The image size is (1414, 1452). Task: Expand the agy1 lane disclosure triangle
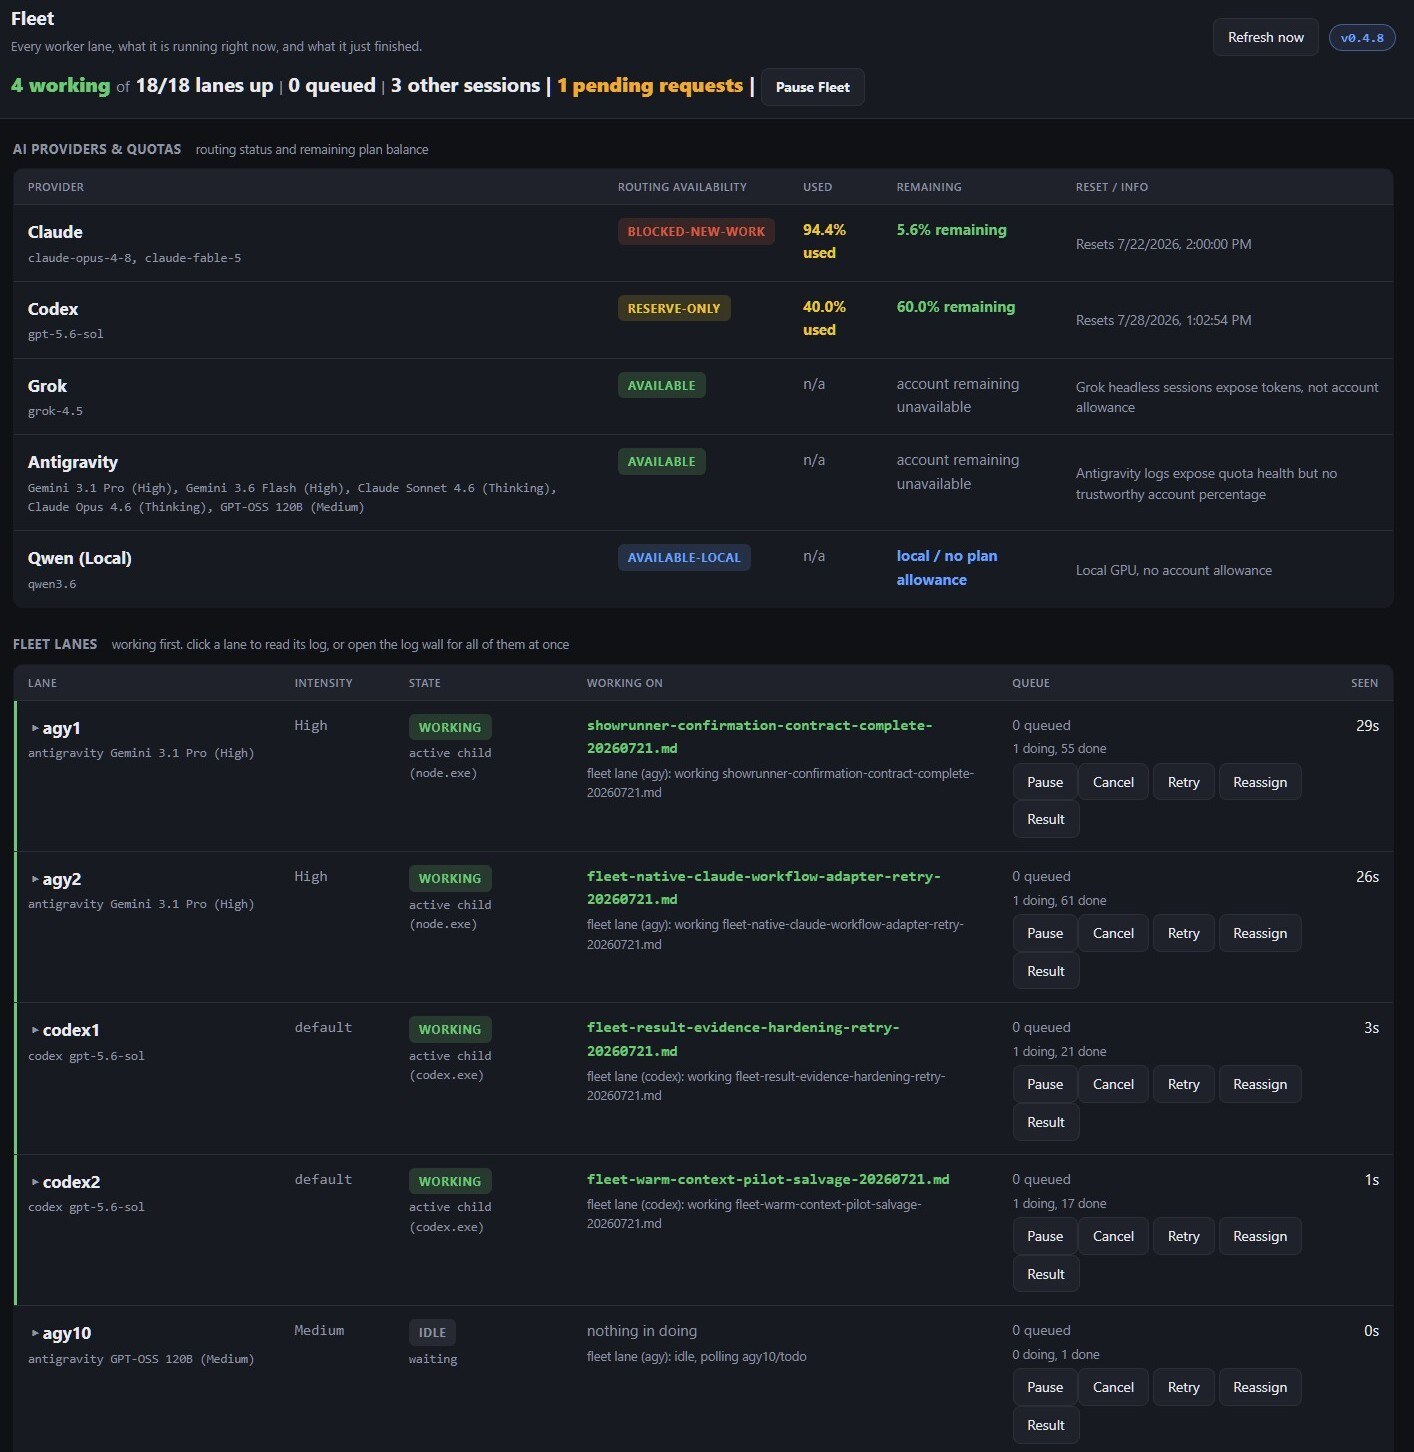tap(35, 728)
